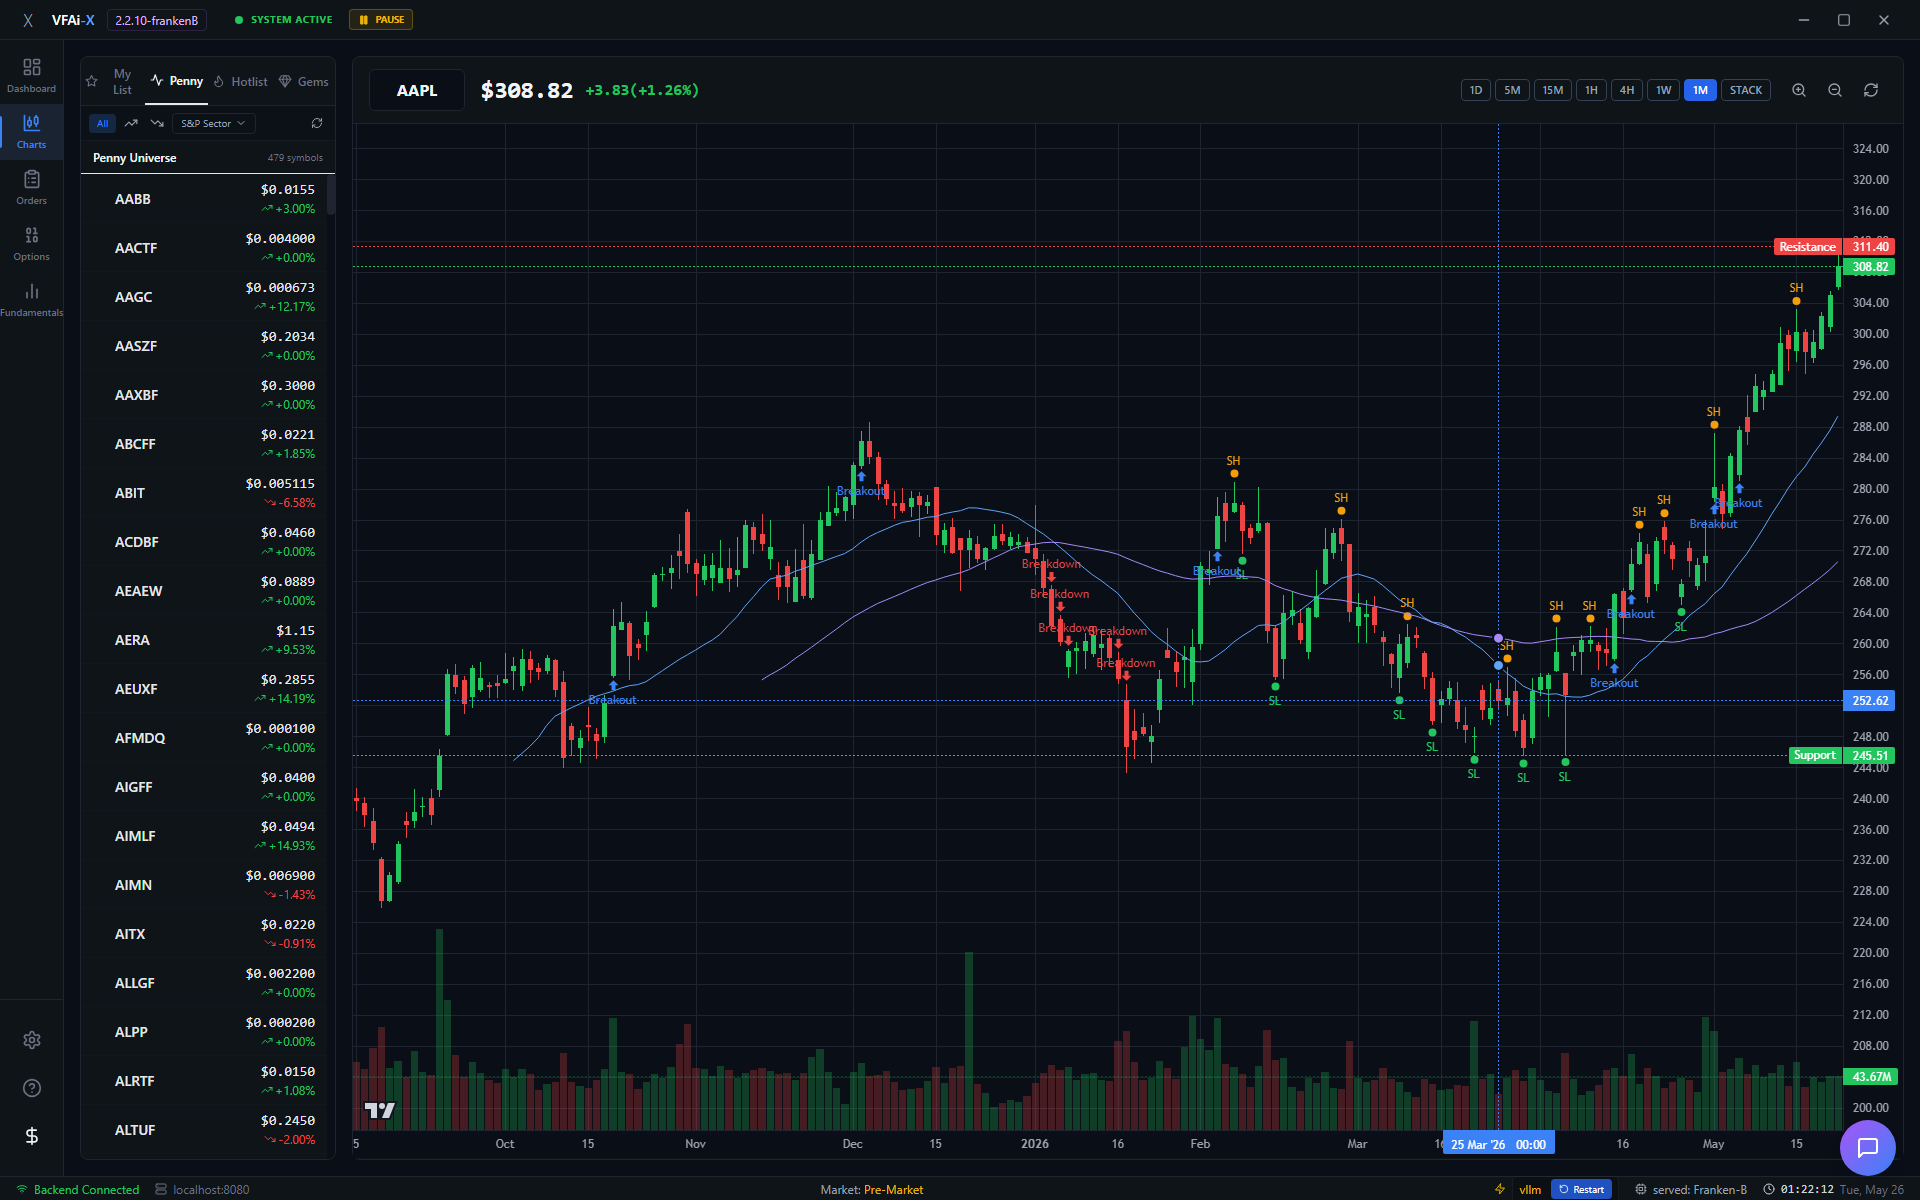Open the Charts sidebar section
This screenshot has width=1920, height=1200.
31,132
